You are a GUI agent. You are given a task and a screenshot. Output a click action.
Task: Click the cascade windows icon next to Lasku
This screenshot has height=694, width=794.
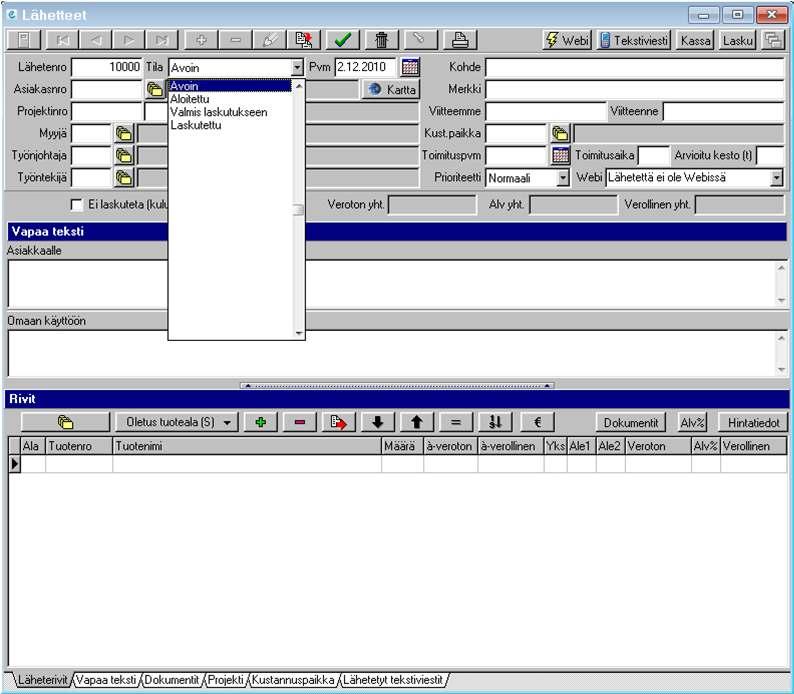(773, 39)
